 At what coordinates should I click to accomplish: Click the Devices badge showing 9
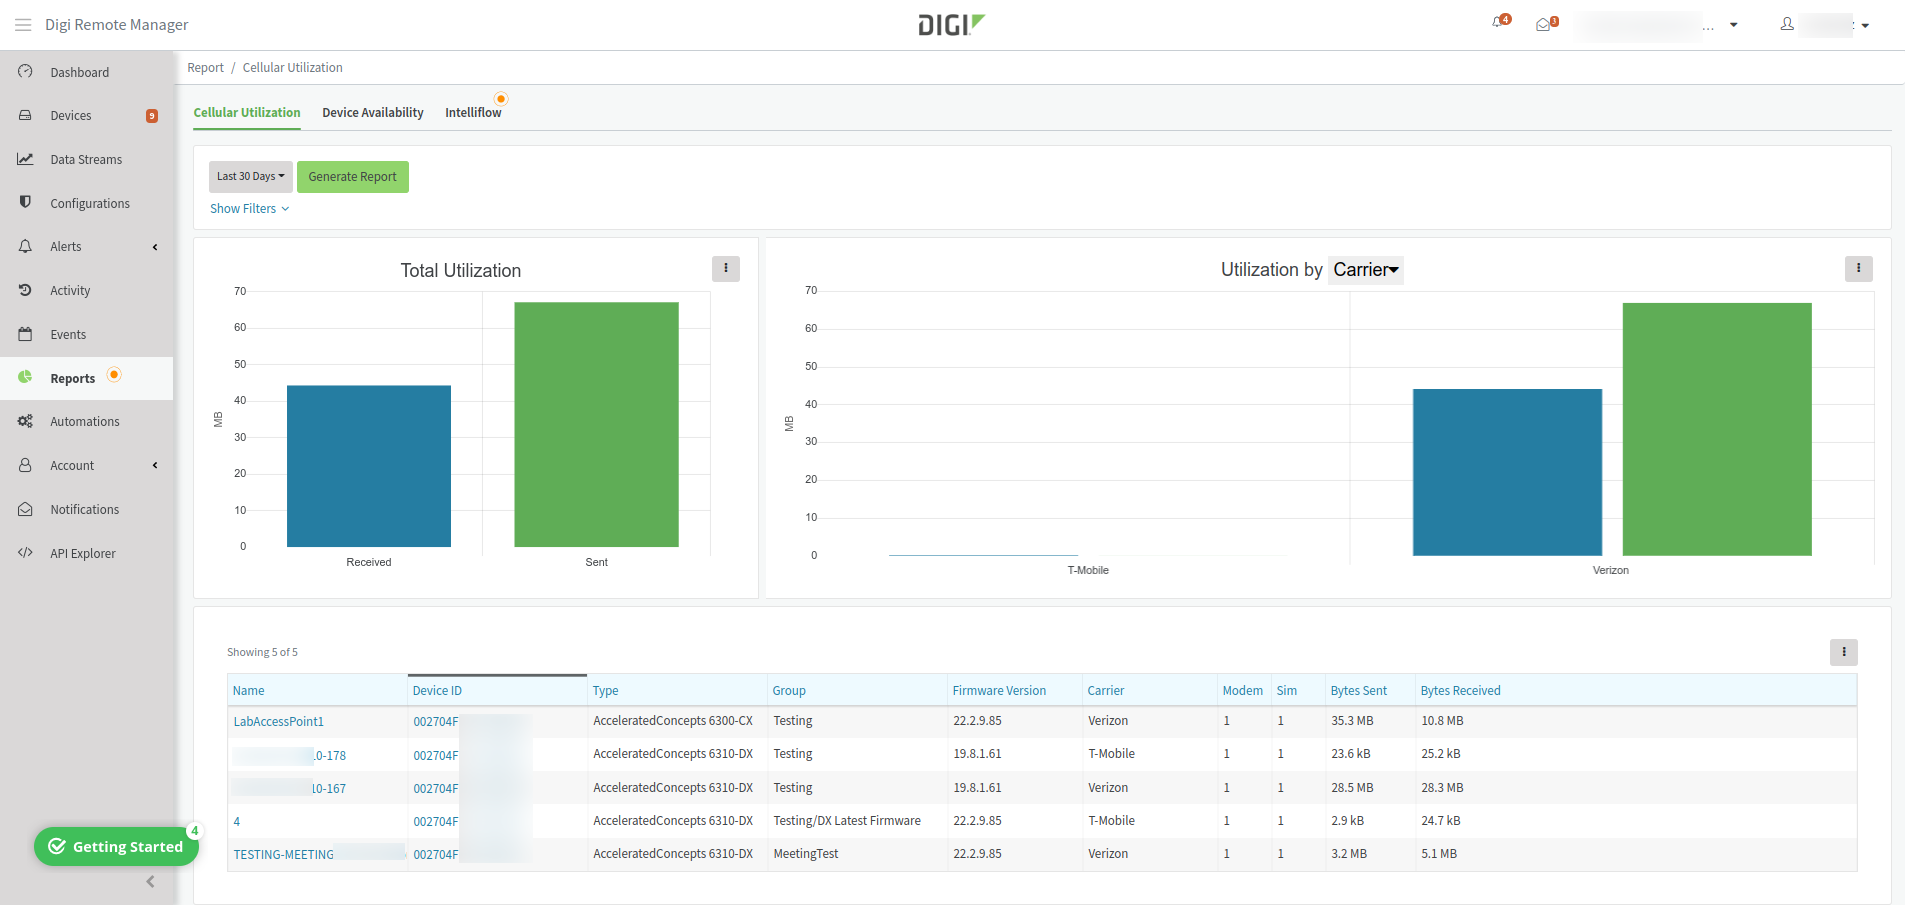pos(152,116)
